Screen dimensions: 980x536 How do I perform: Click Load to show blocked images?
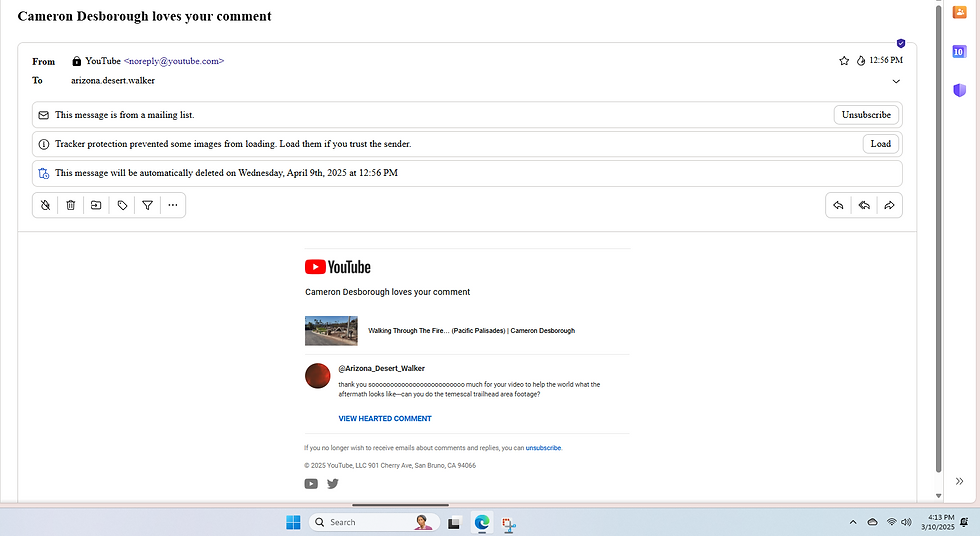[881, 144]
